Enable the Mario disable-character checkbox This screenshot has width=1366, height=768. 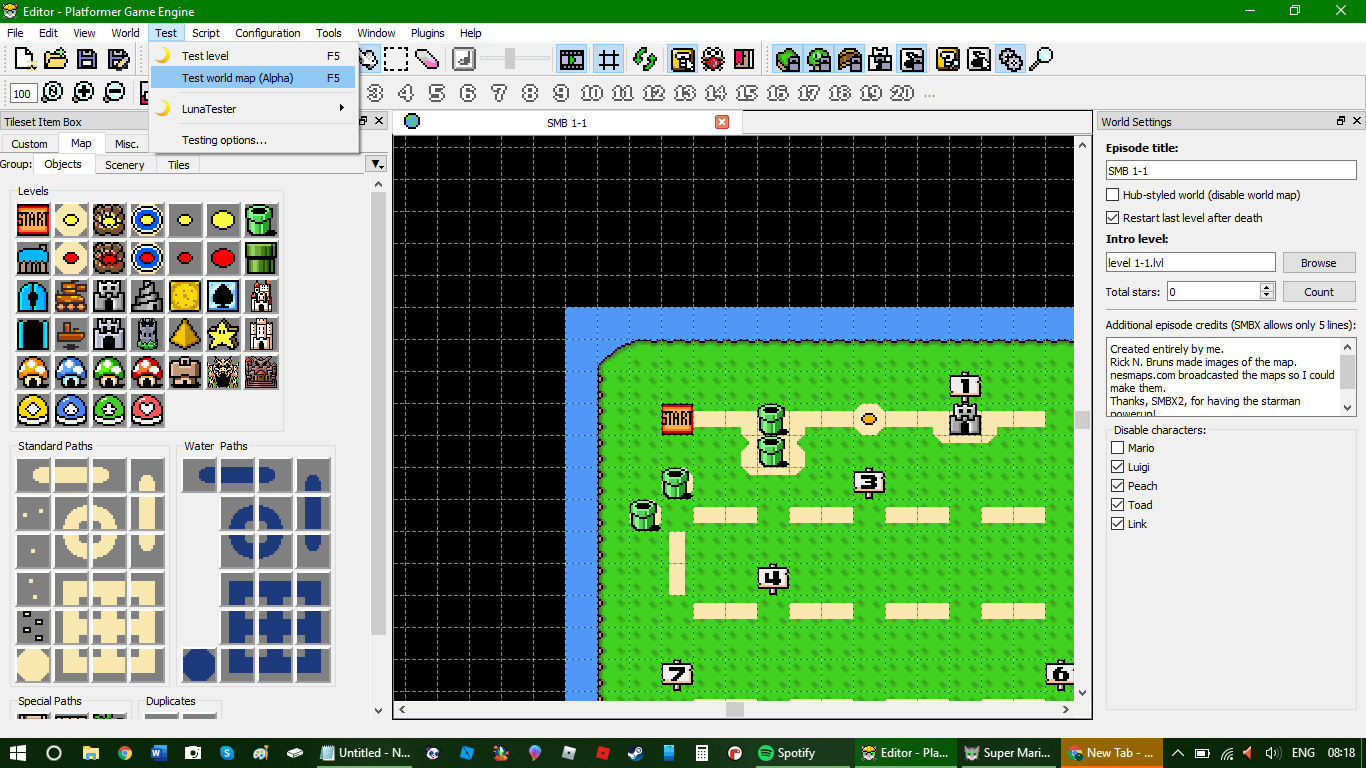pos(1118,448)
